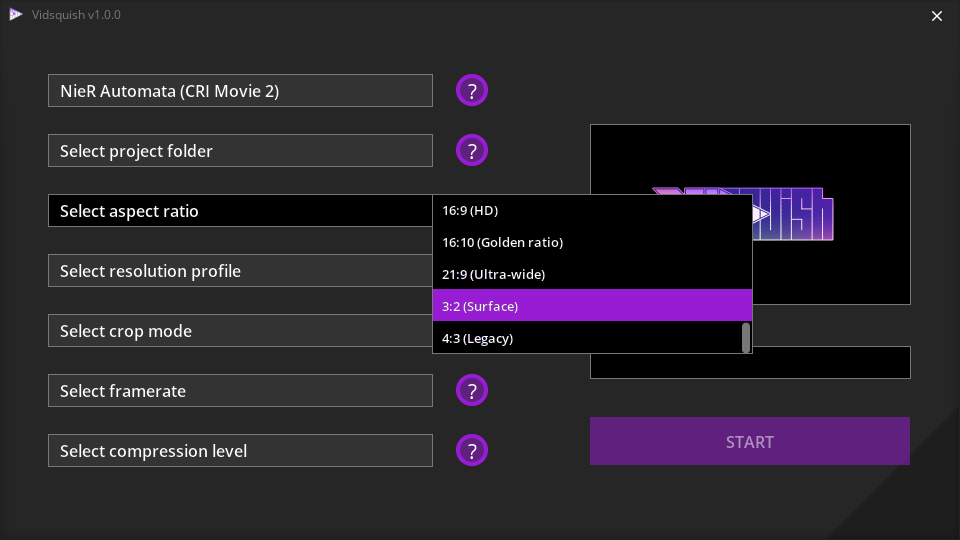Show help for compression level

click(472, 451)
